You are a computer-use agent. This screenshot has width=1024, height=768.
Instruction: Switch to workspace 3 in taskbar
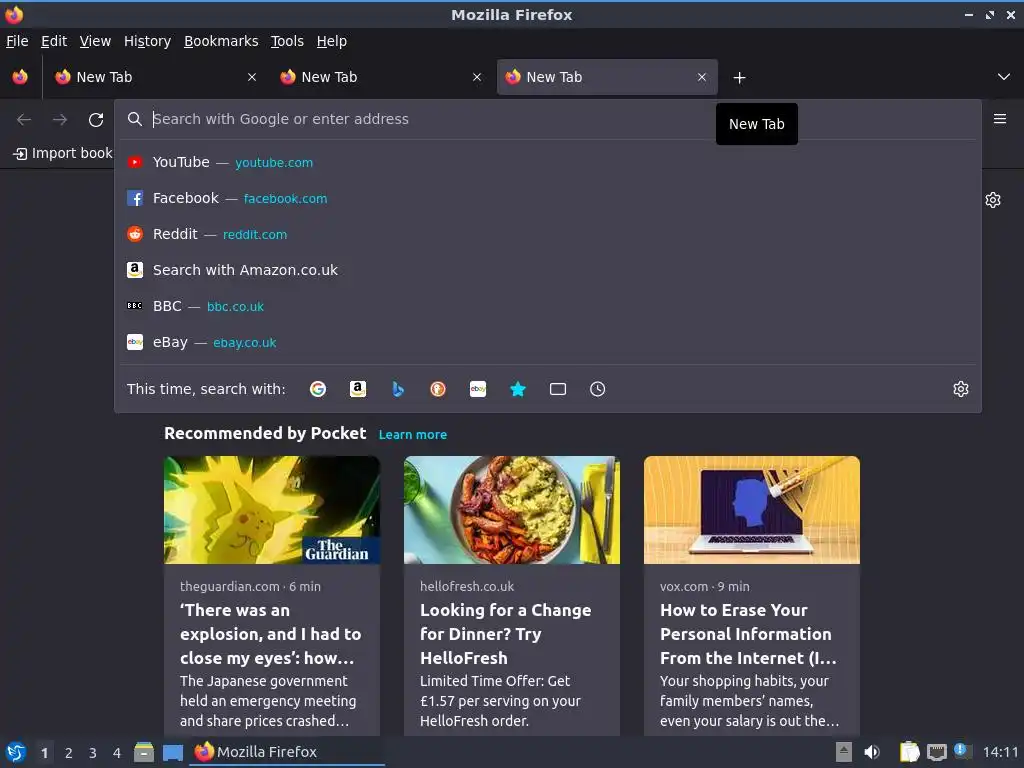click(x=93, y=753)
